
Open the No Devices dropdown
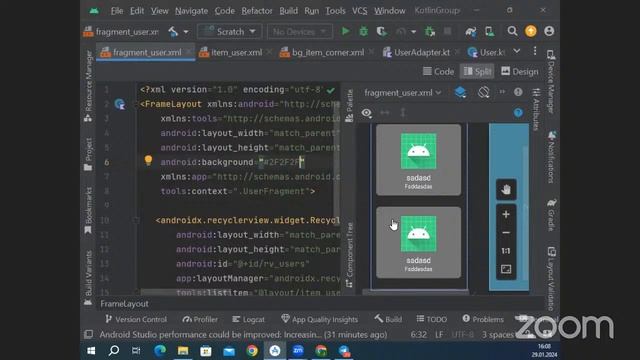coord(300,31)
